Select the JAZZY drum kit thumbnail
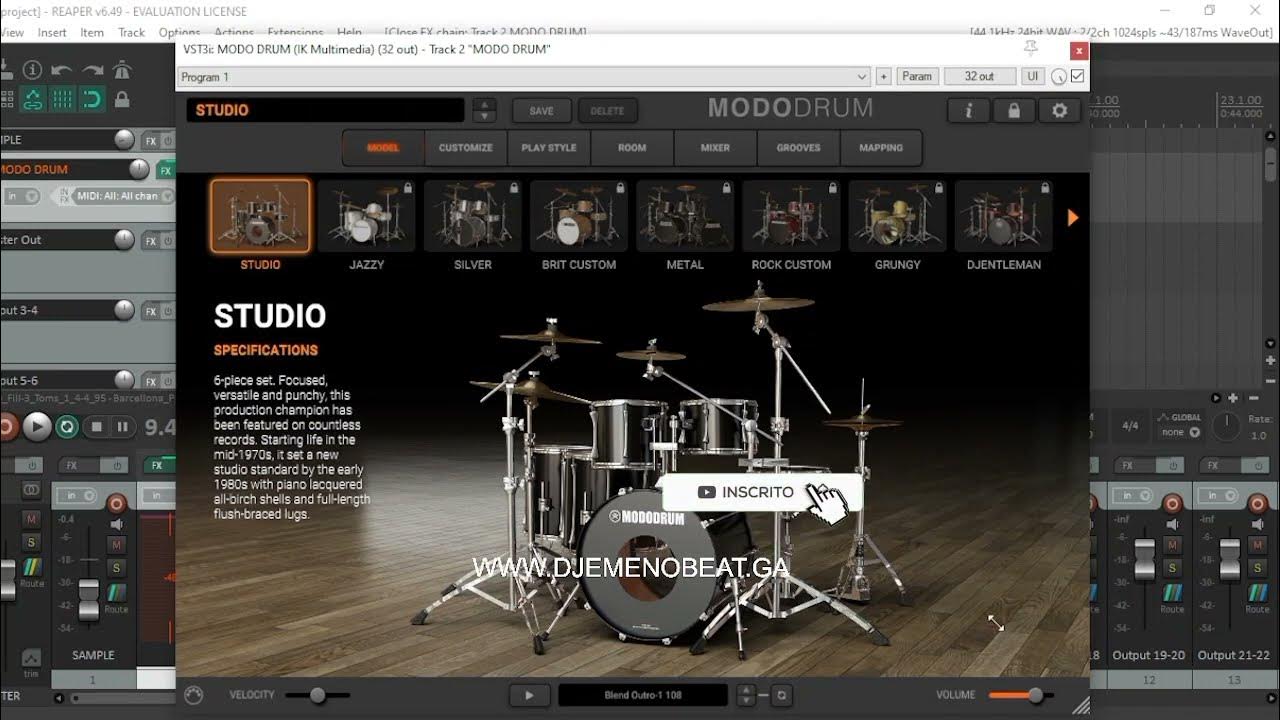This screenshot has height=720, width=1280. point(367,216)
